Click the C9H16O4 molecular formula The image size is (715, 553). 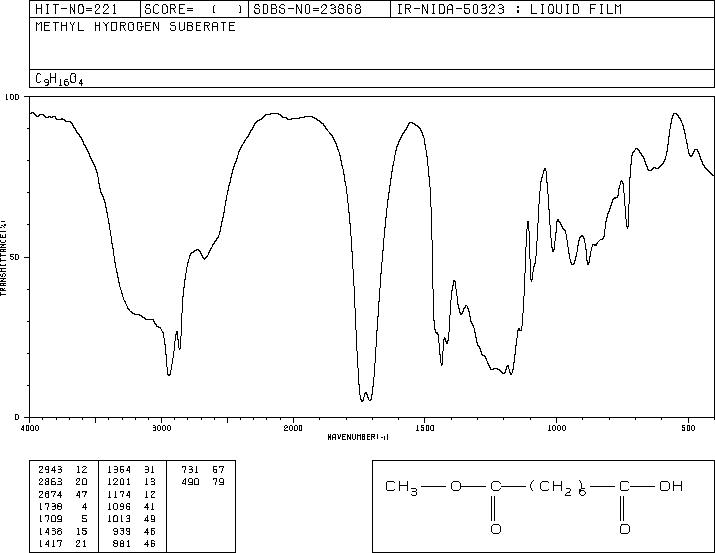click(59, 80)
